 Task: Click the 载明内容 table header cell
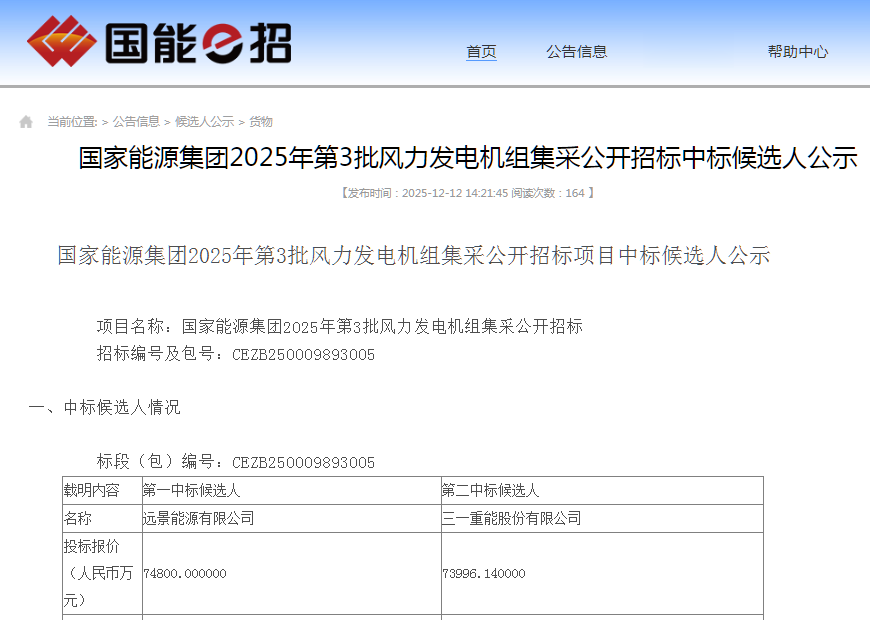click(103, 491)
